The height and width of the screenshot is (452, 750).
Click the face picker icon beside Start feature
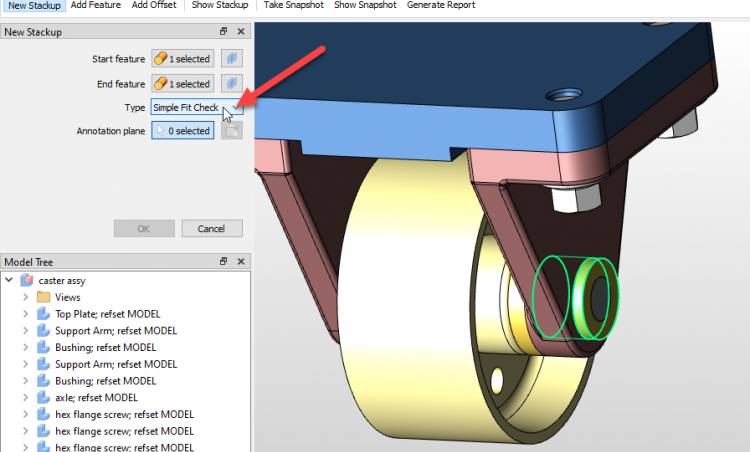click(231, 60)
